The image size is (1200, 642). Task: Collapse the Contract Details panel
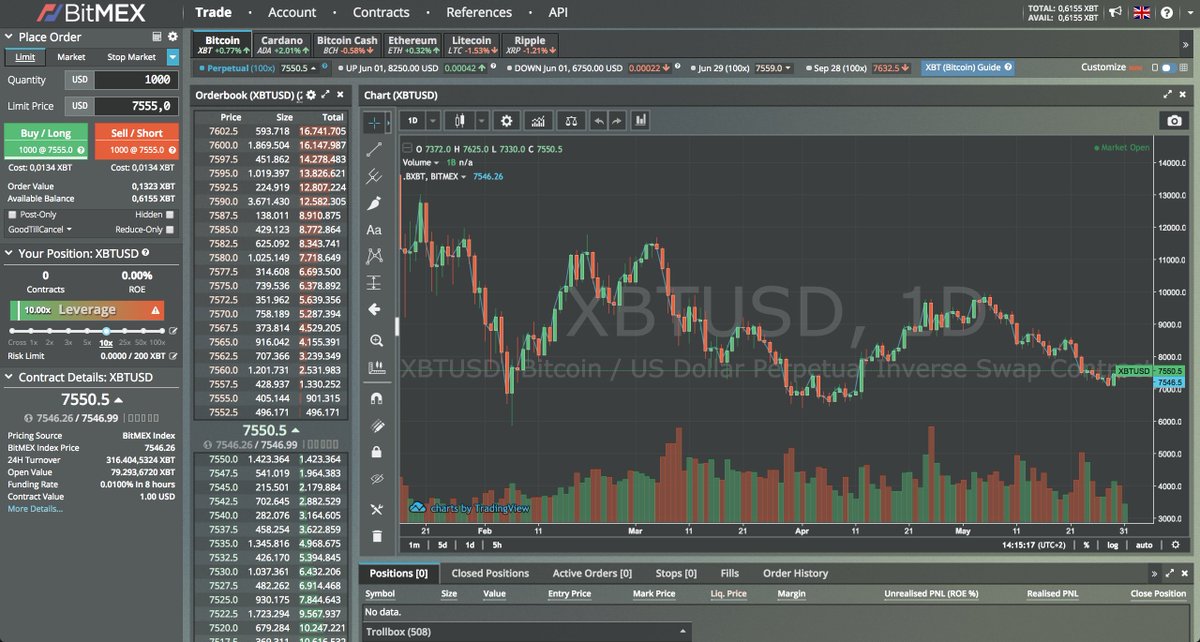pyautogui.click(x=10, y=377)
